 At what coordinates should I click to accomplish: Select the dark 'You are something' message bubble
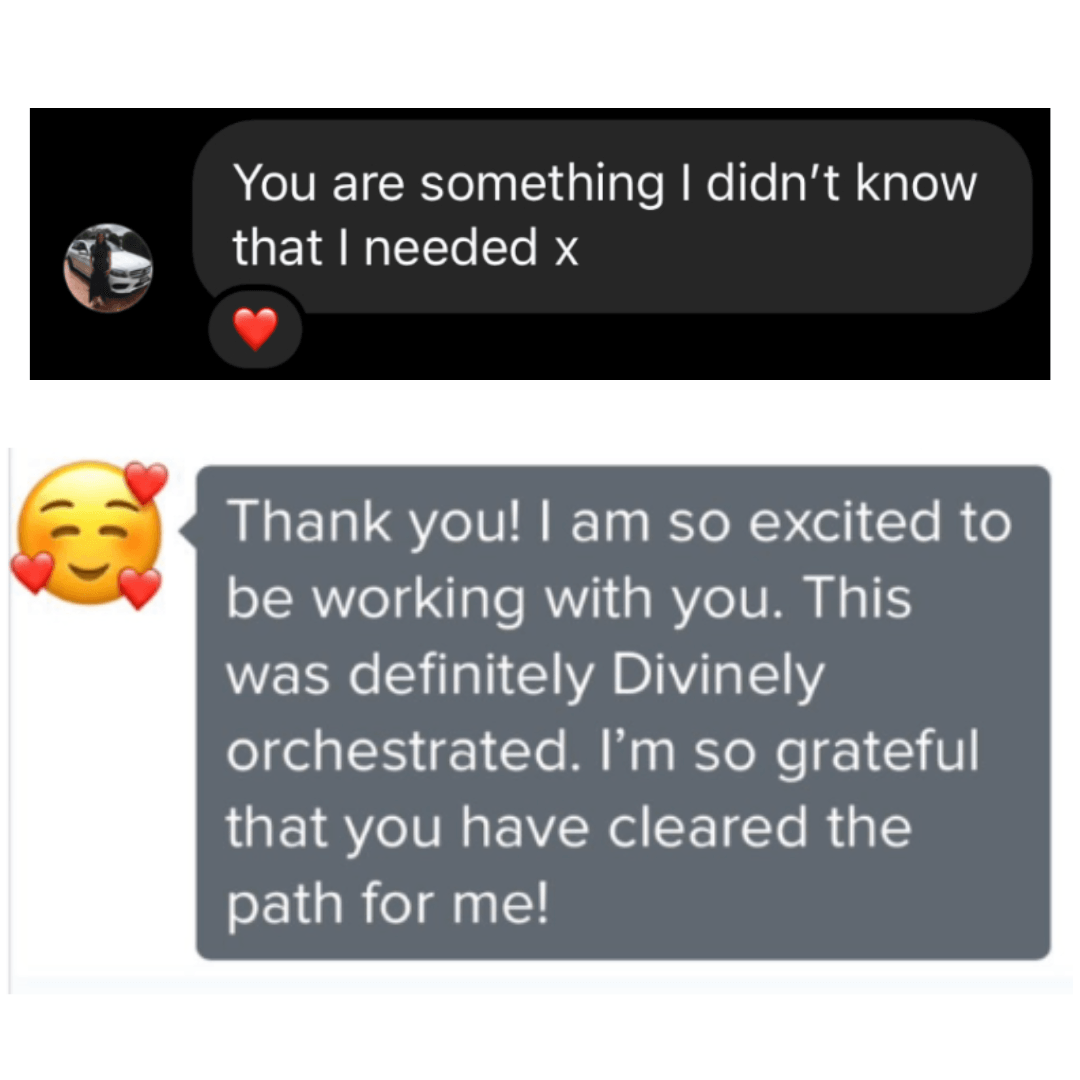612,217
